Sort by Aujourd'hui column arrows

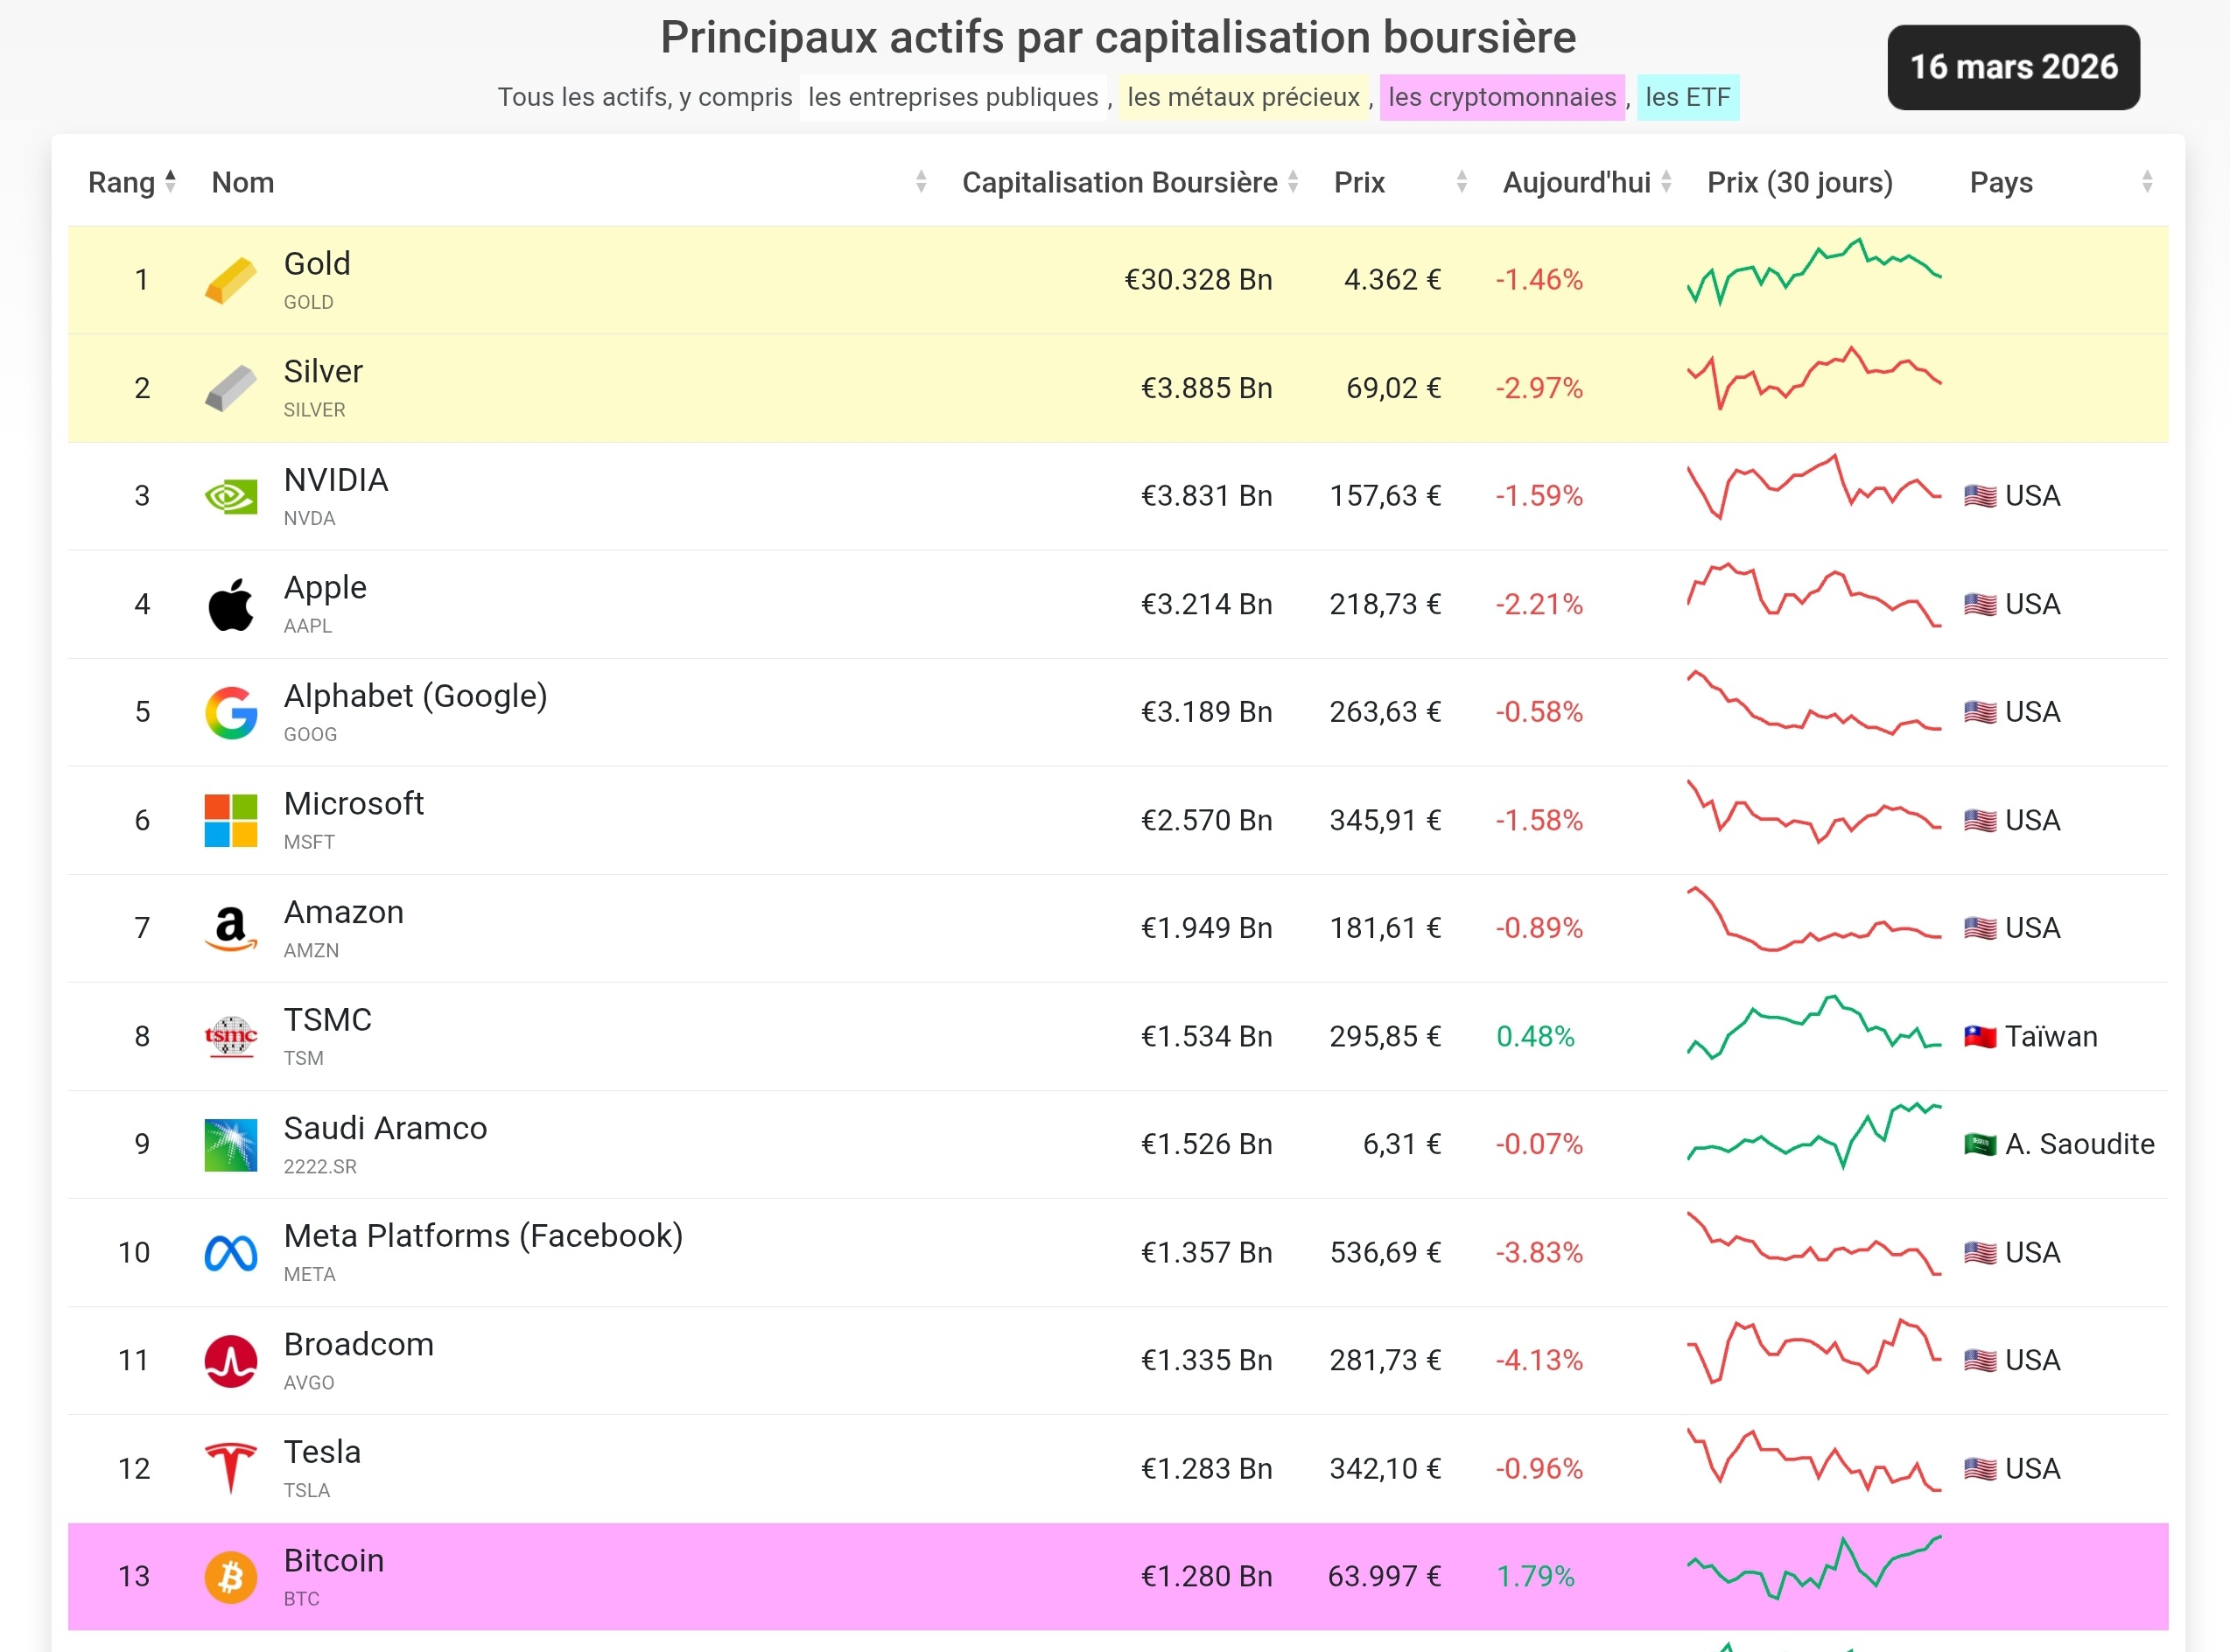[1666, 182]
